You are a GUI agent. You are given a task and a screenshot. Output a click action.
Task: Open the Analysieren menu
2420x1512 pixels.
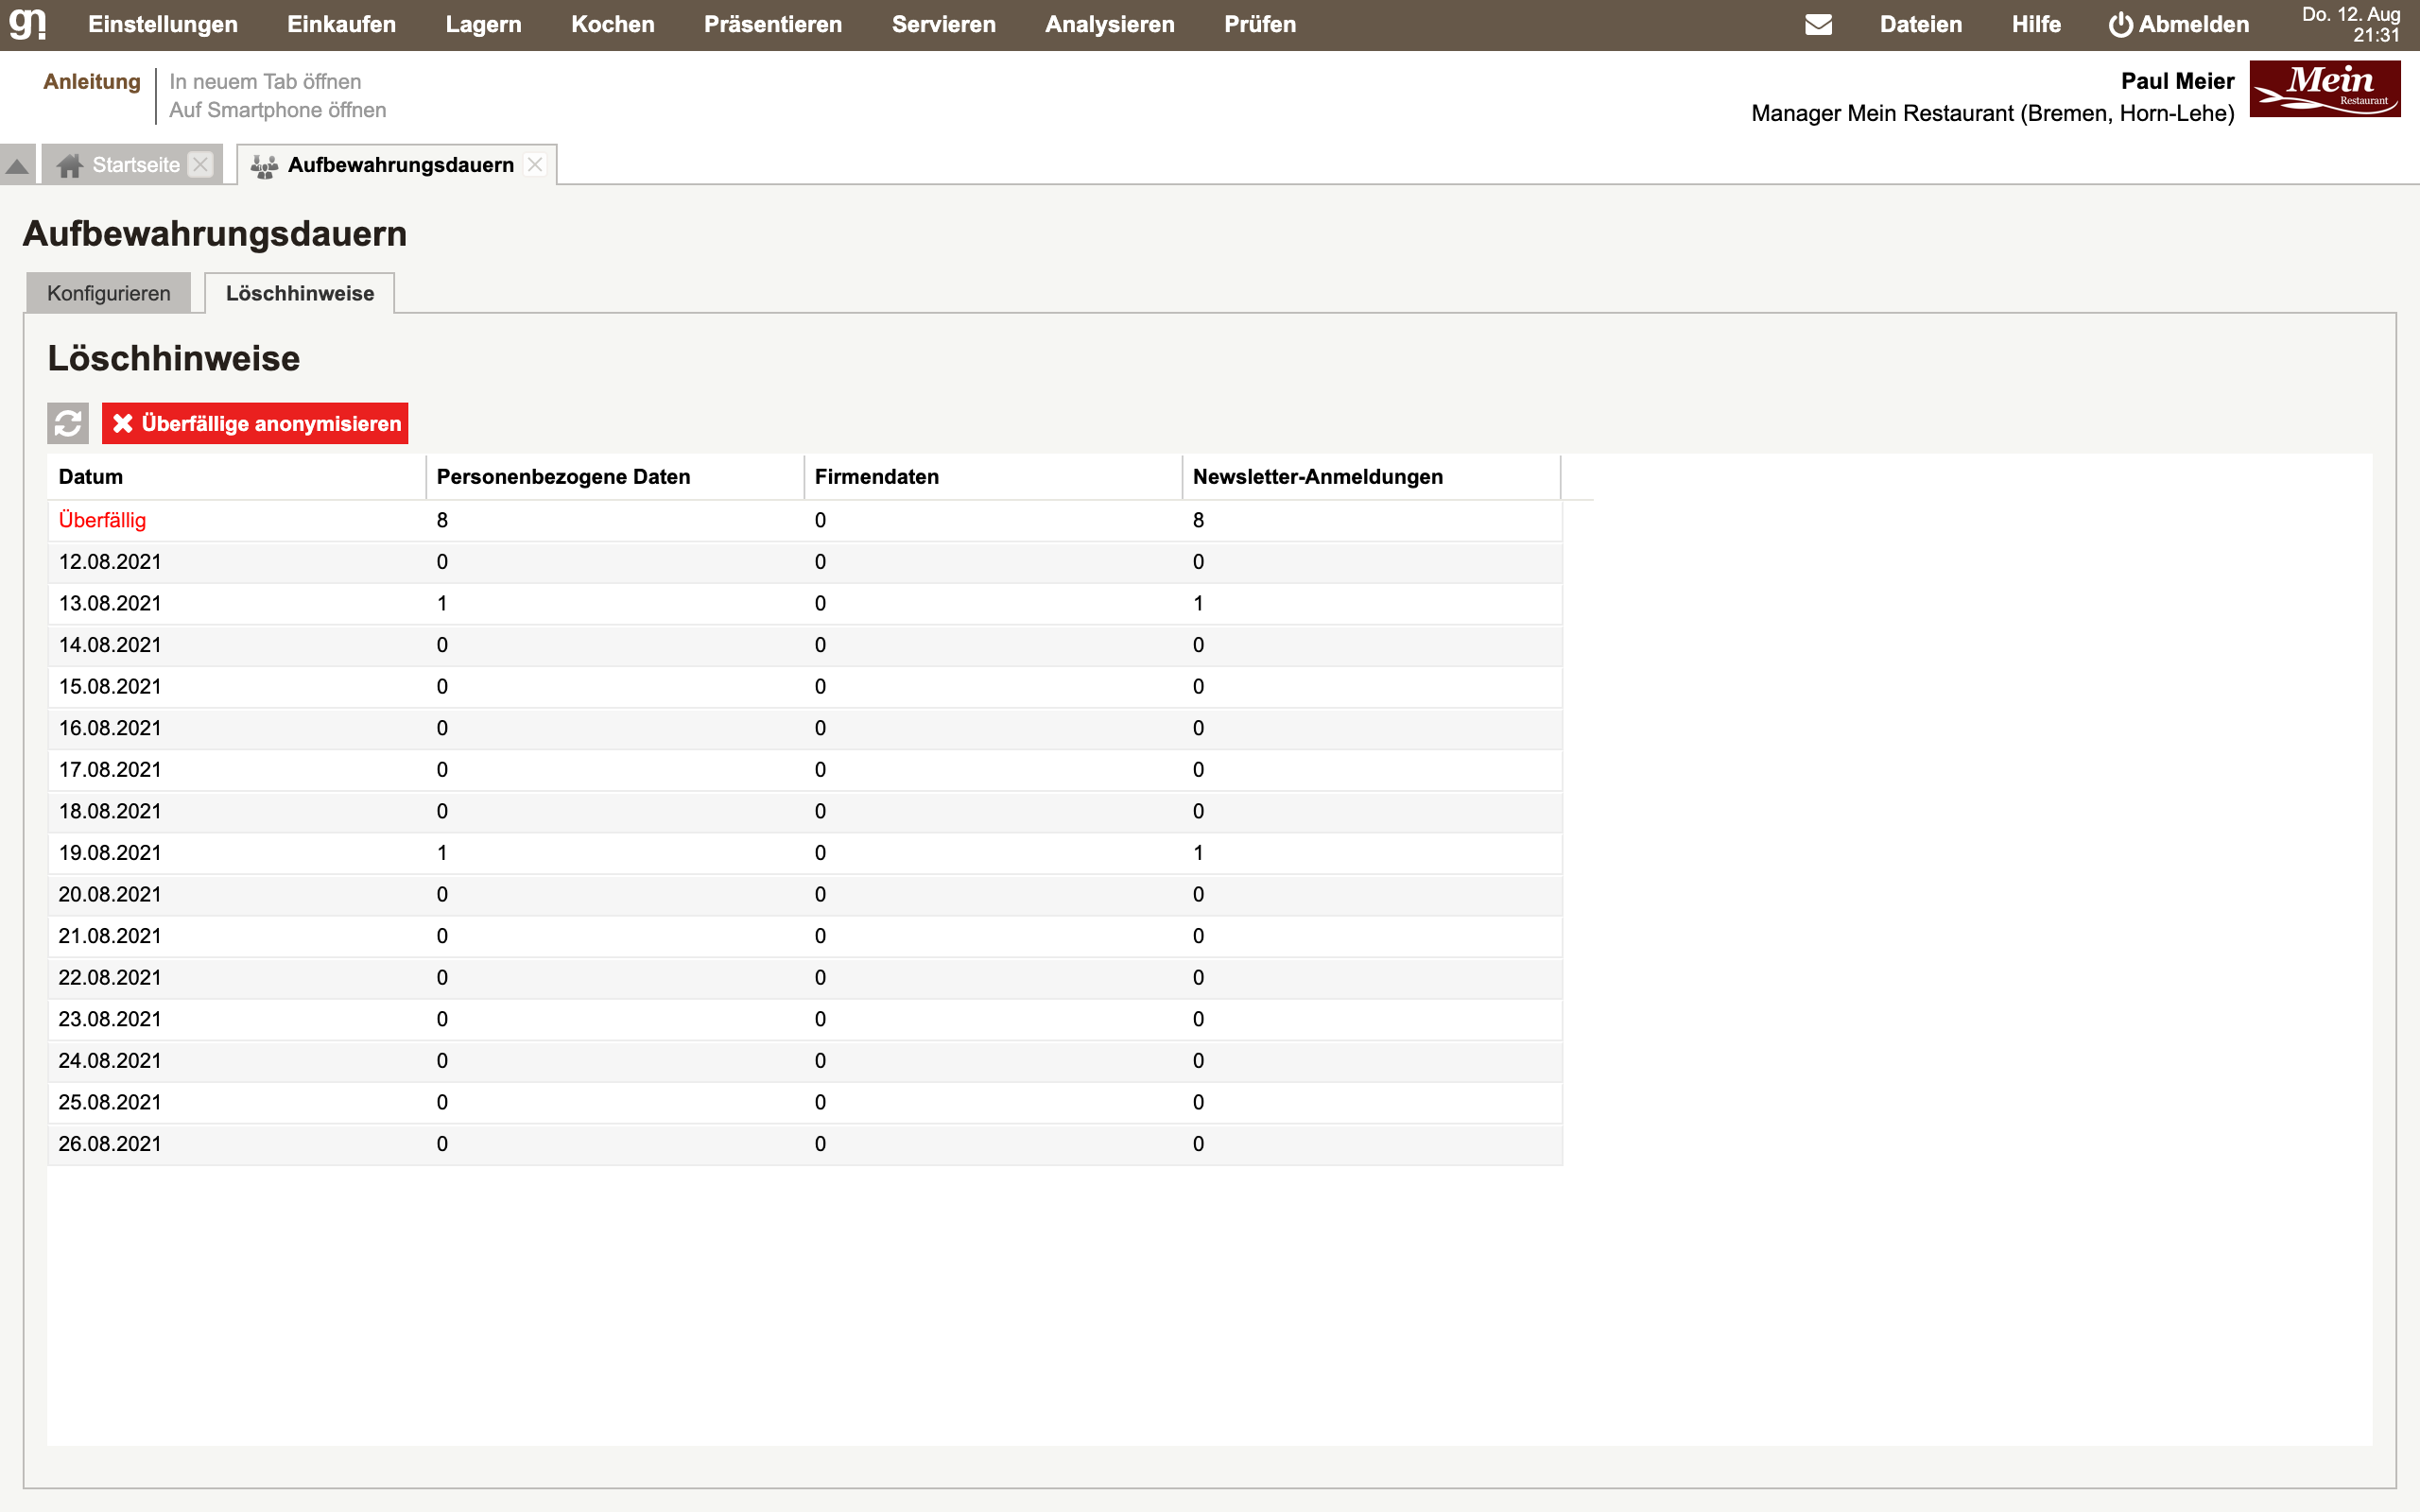1110,24
